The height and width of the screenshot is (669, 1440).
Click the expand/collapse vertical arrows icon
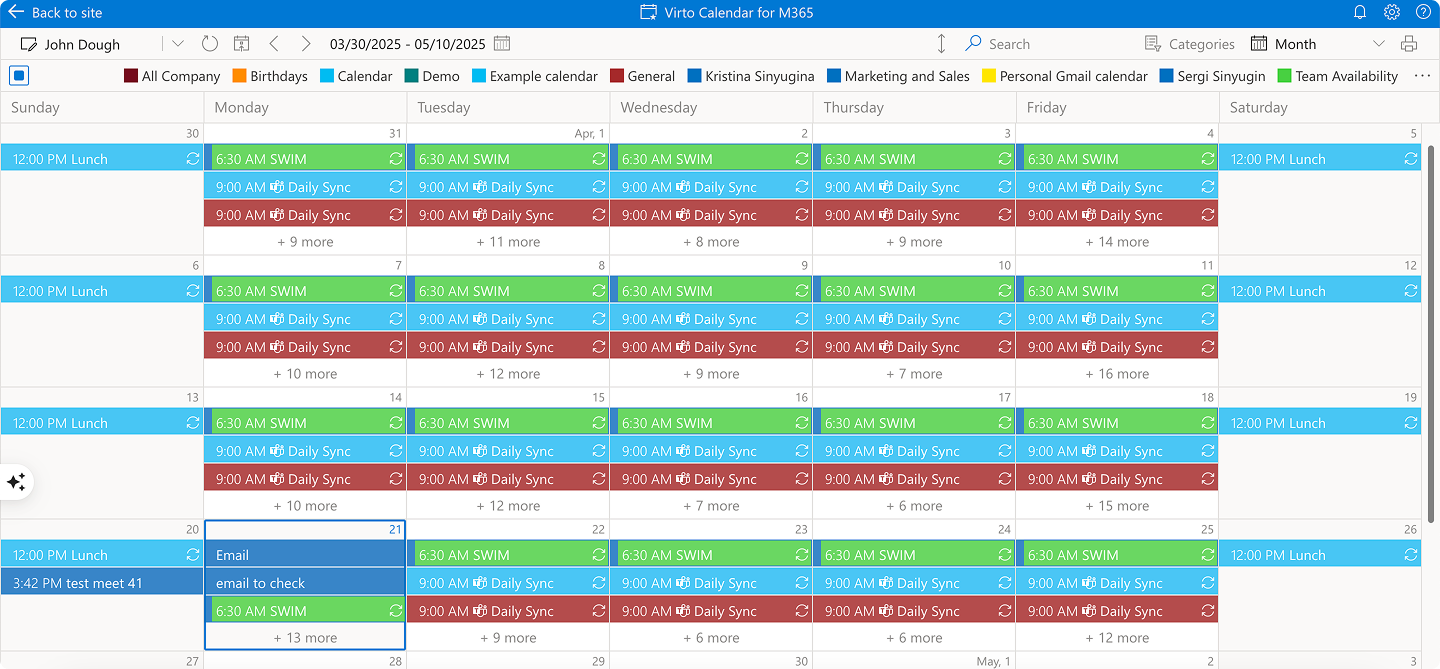pyautogui.click(x=941, y=44)
